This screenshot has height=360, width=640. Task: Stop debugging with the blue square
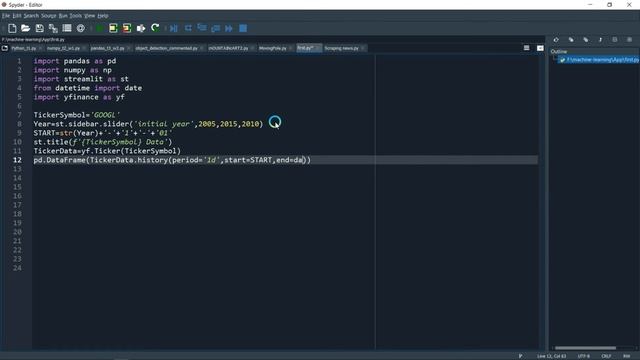[243, 28]
